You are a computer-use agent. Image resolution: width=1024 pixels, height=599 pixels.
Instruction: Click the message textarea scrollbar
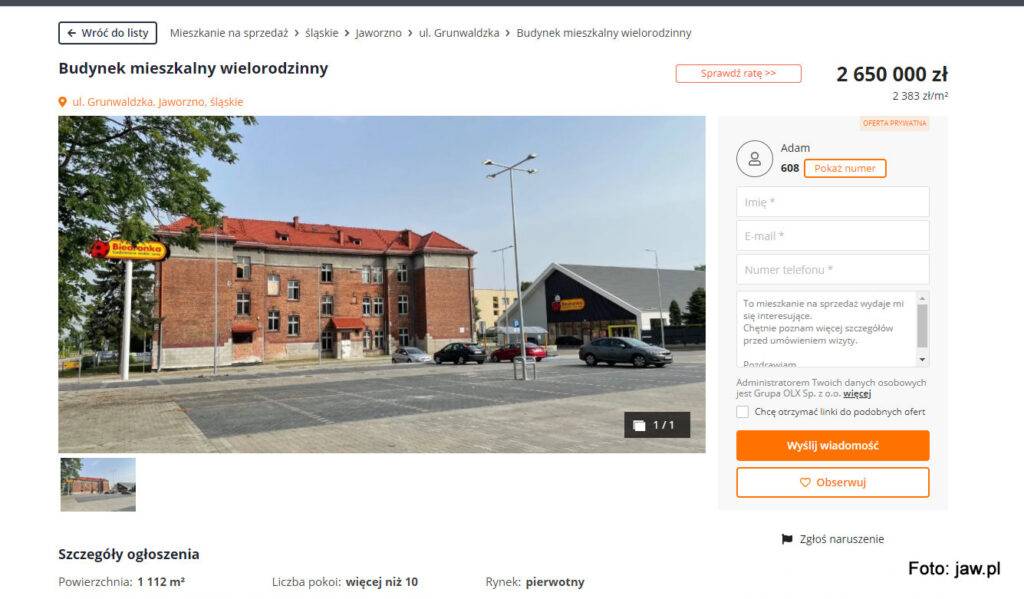point(922,325)
